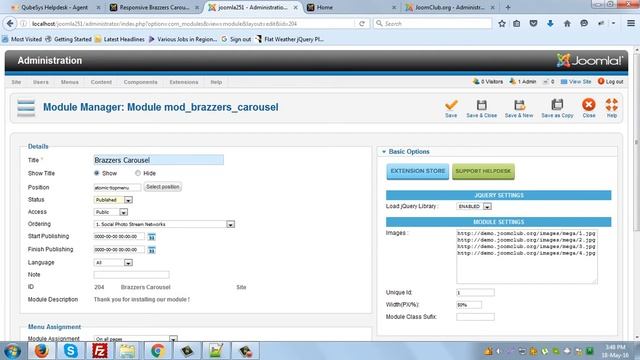Click the Extension Store button
Viewport: 640px width, 360px height.
[418, 171]
